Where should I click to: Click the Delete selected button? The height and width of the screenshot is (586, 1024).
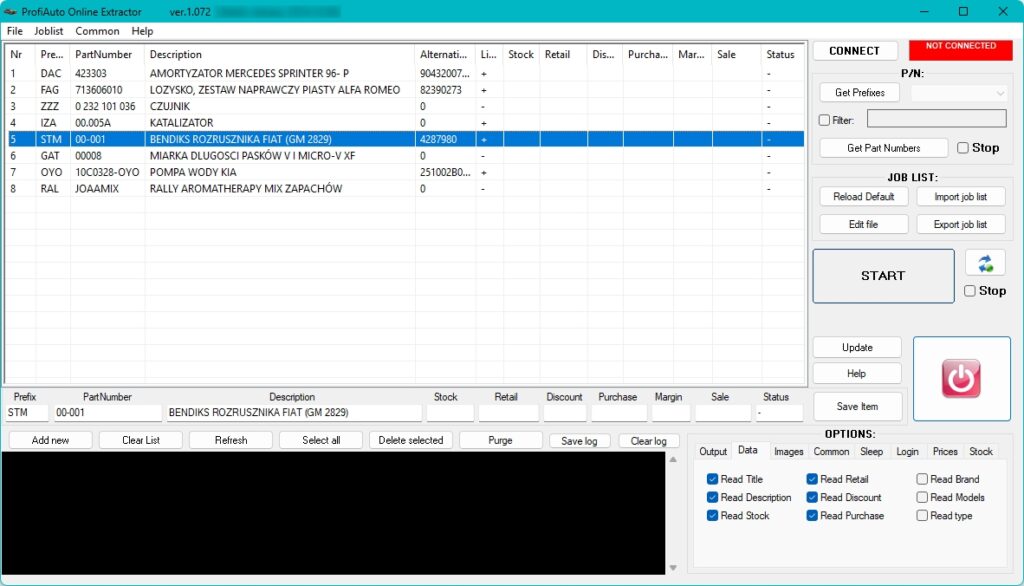pos(411,440)
